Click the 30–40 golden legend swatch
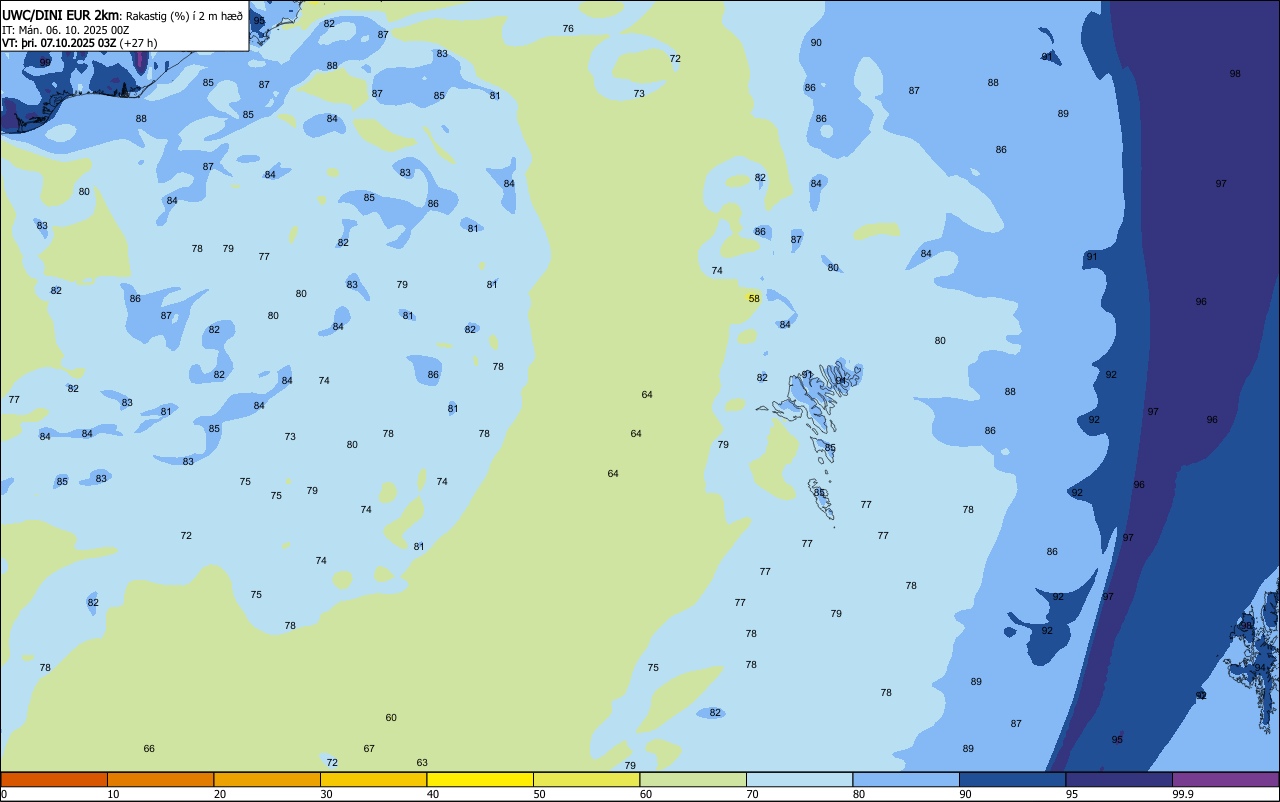The width and height of the screenshot is (1280, 802). point(373,779)
